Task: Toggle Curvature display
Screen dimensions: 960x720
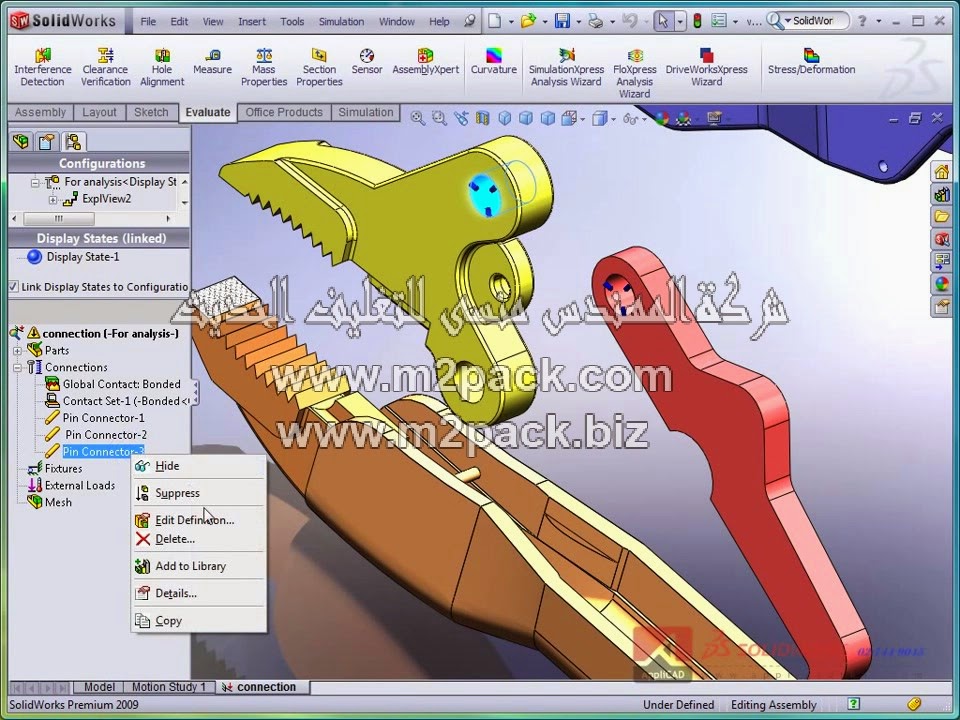Action: pos(493,62)
